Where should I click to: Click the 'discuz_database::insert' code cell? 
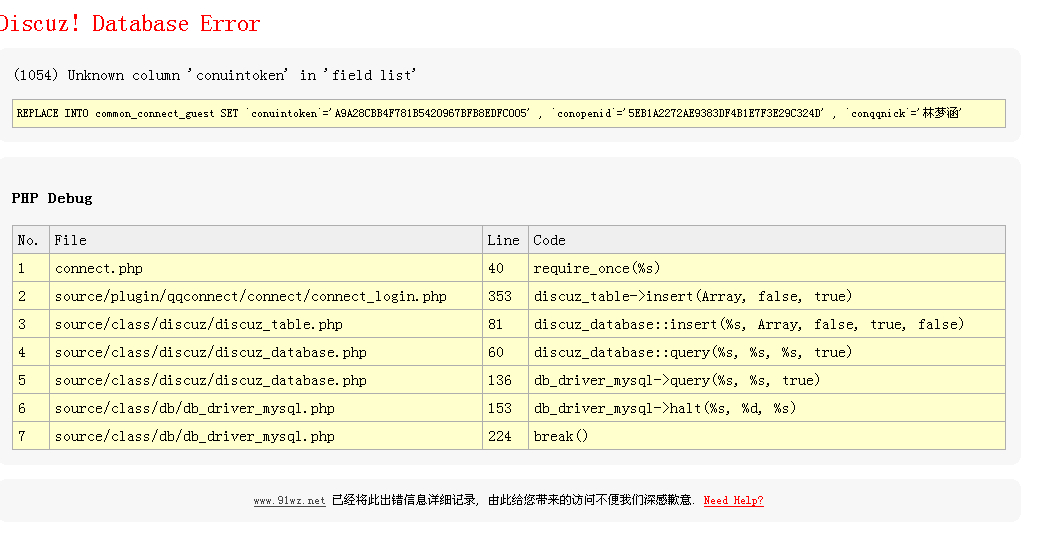(x=767, y=324)
